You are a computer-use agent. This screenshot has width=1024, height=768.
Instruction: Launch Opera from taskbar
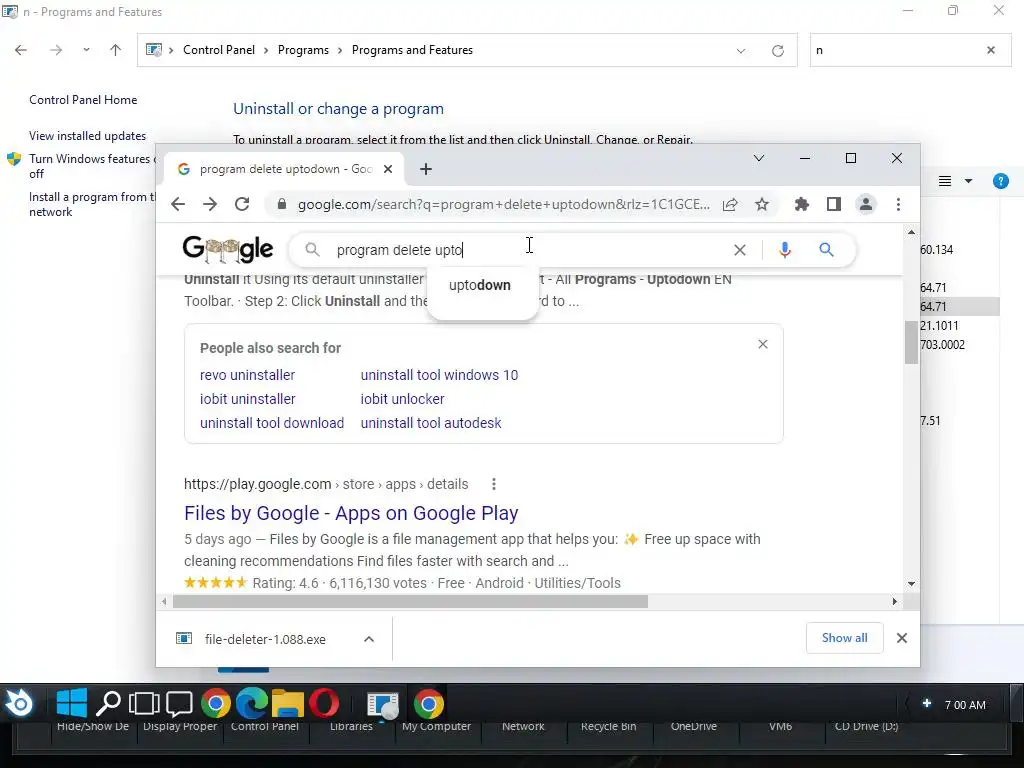tap(324, 703)
